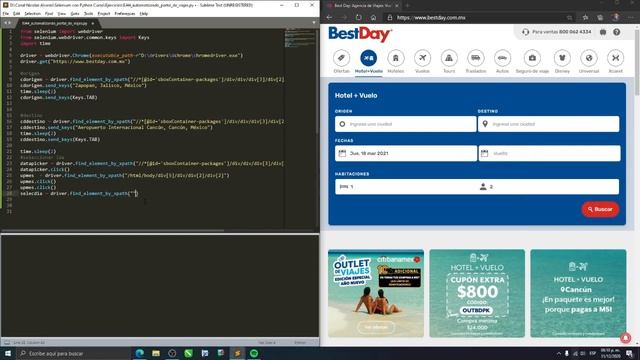This screenshot has width=640, height=360.
Task: Open the Find menu in Sublime Text
Action: [49, 13]
